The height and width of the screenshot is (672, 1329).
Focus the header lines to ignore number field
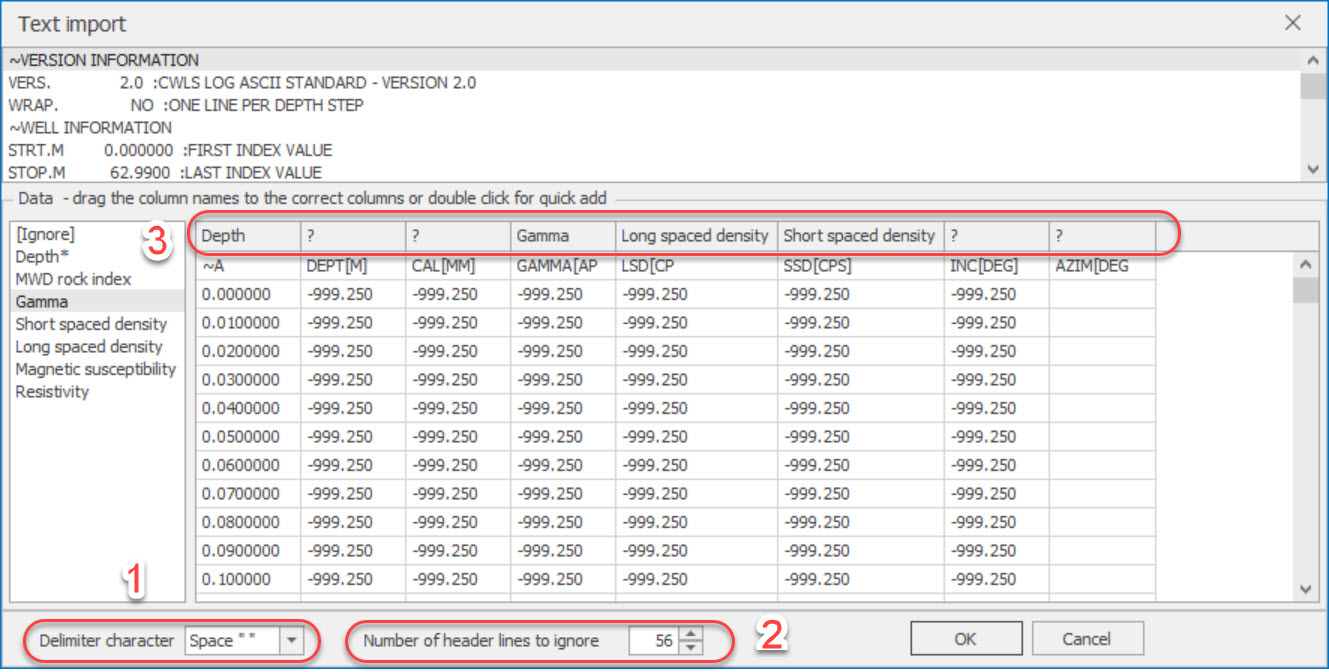point(654,640)
